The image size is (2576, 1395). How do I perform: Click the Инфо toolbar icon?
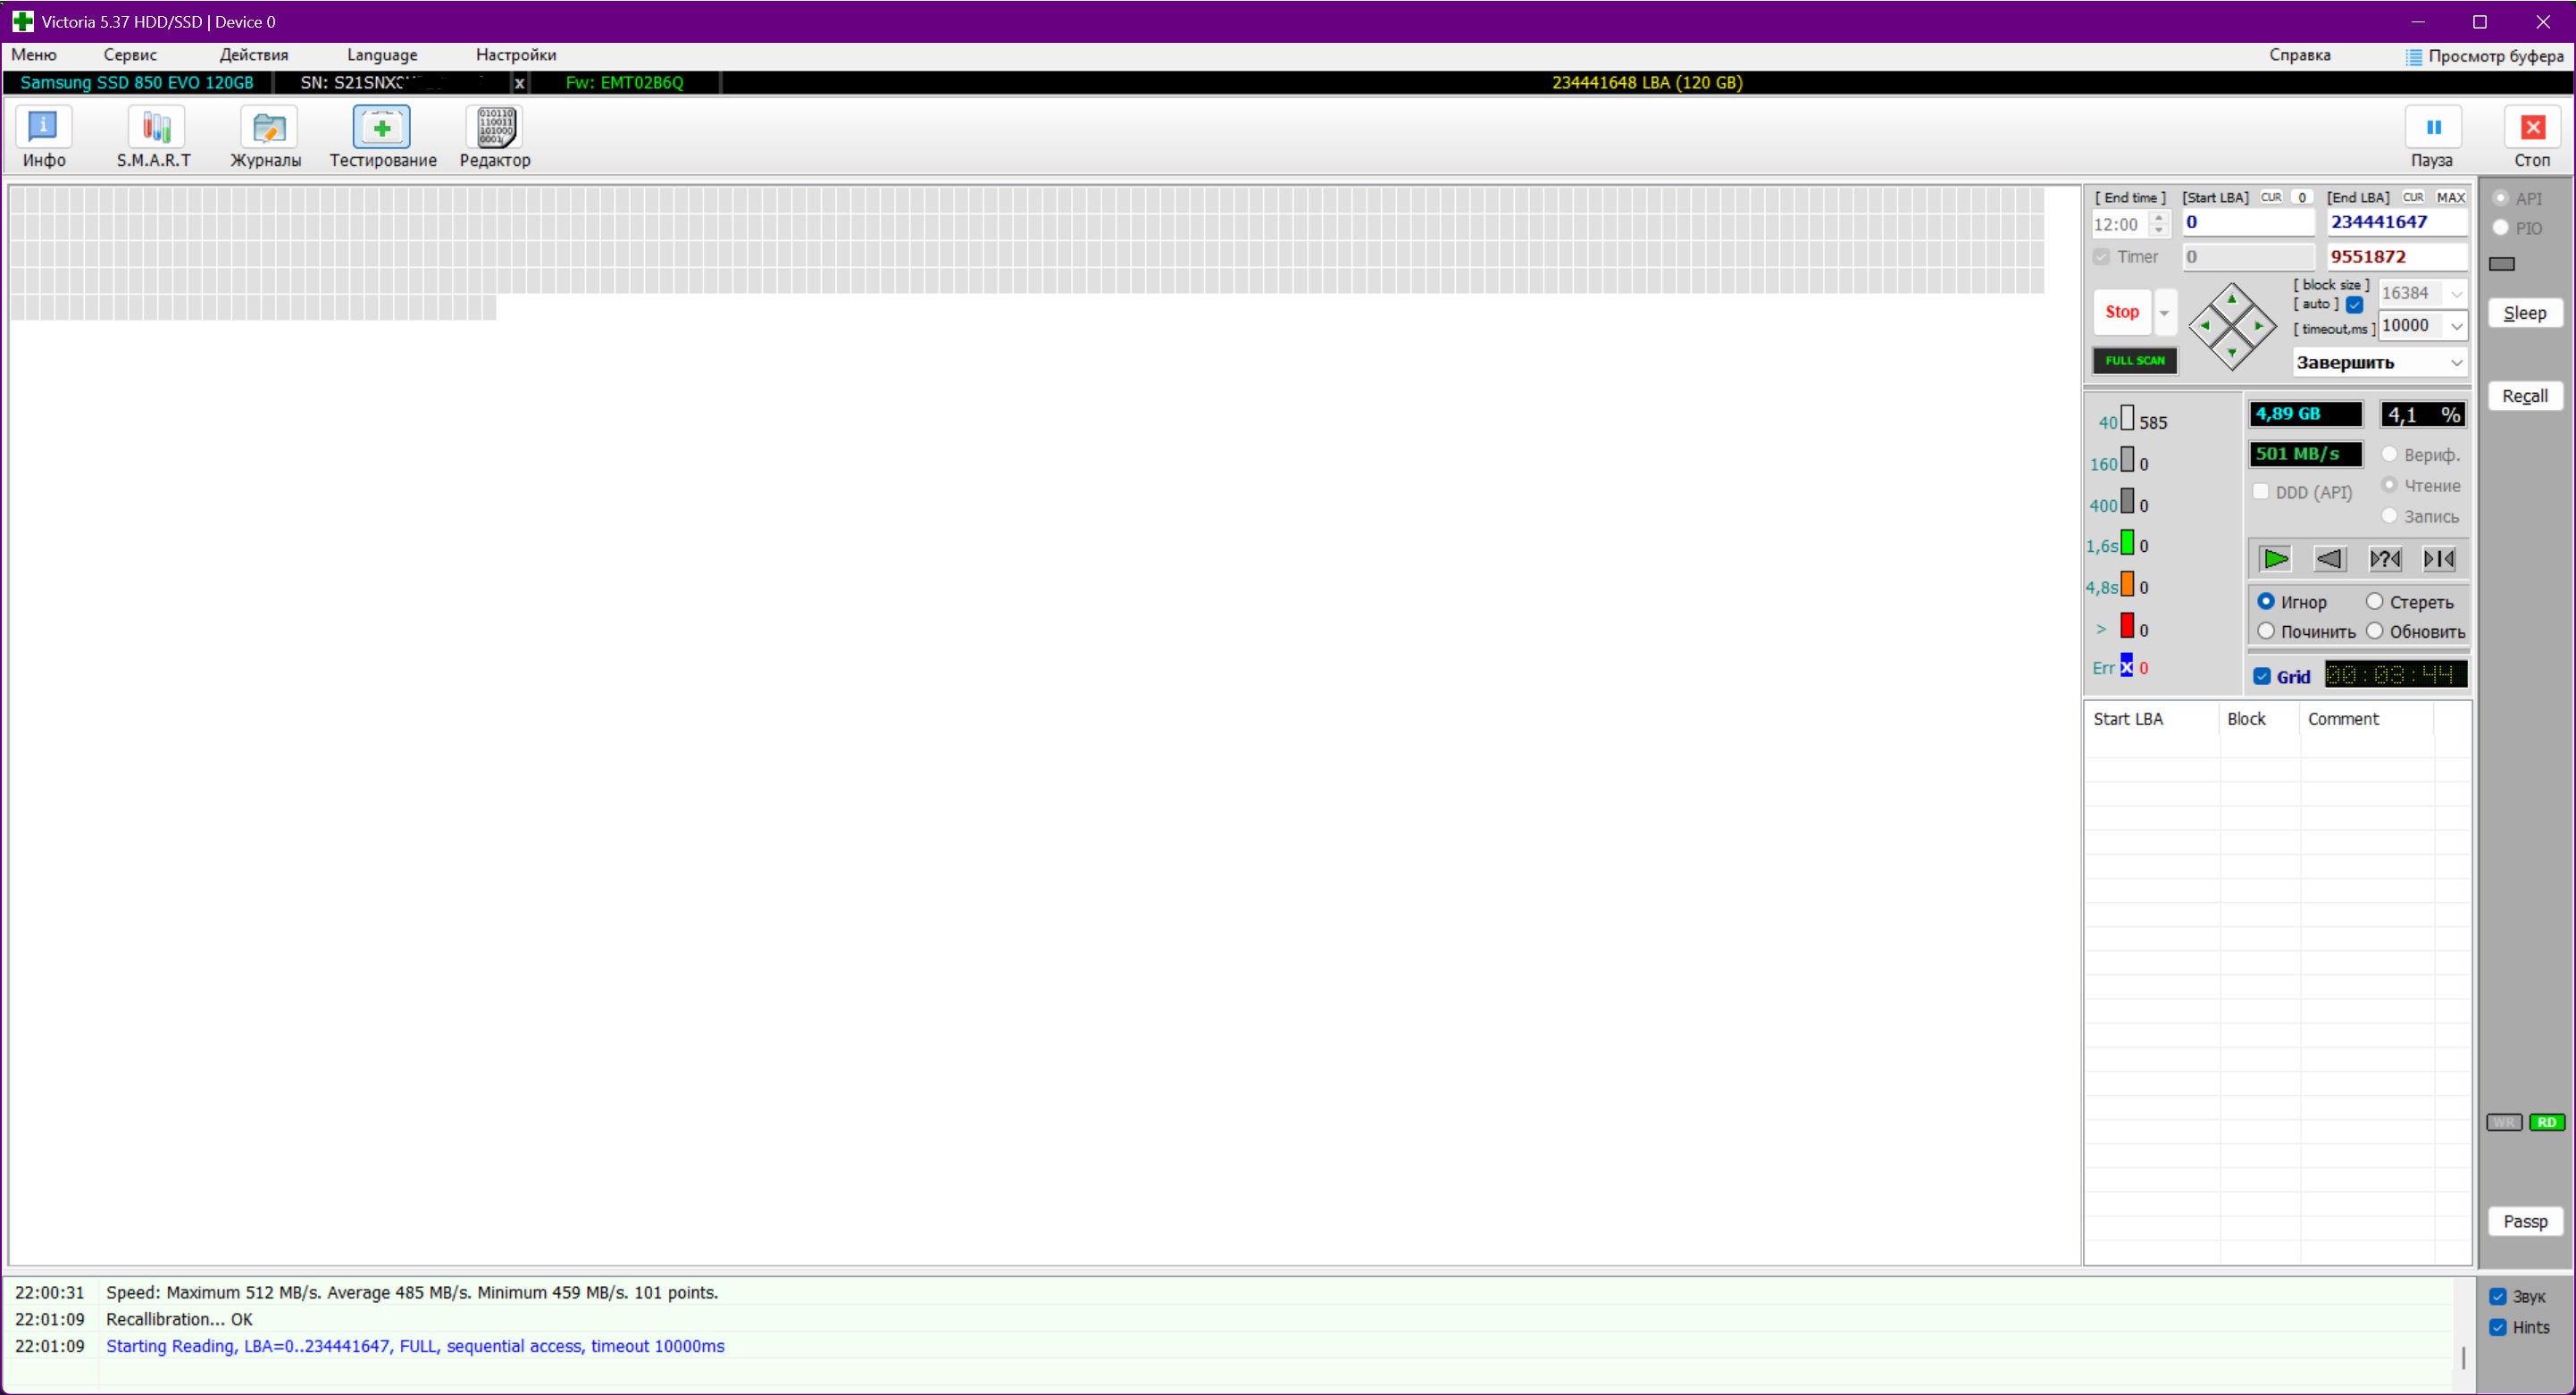coord(44,129)
